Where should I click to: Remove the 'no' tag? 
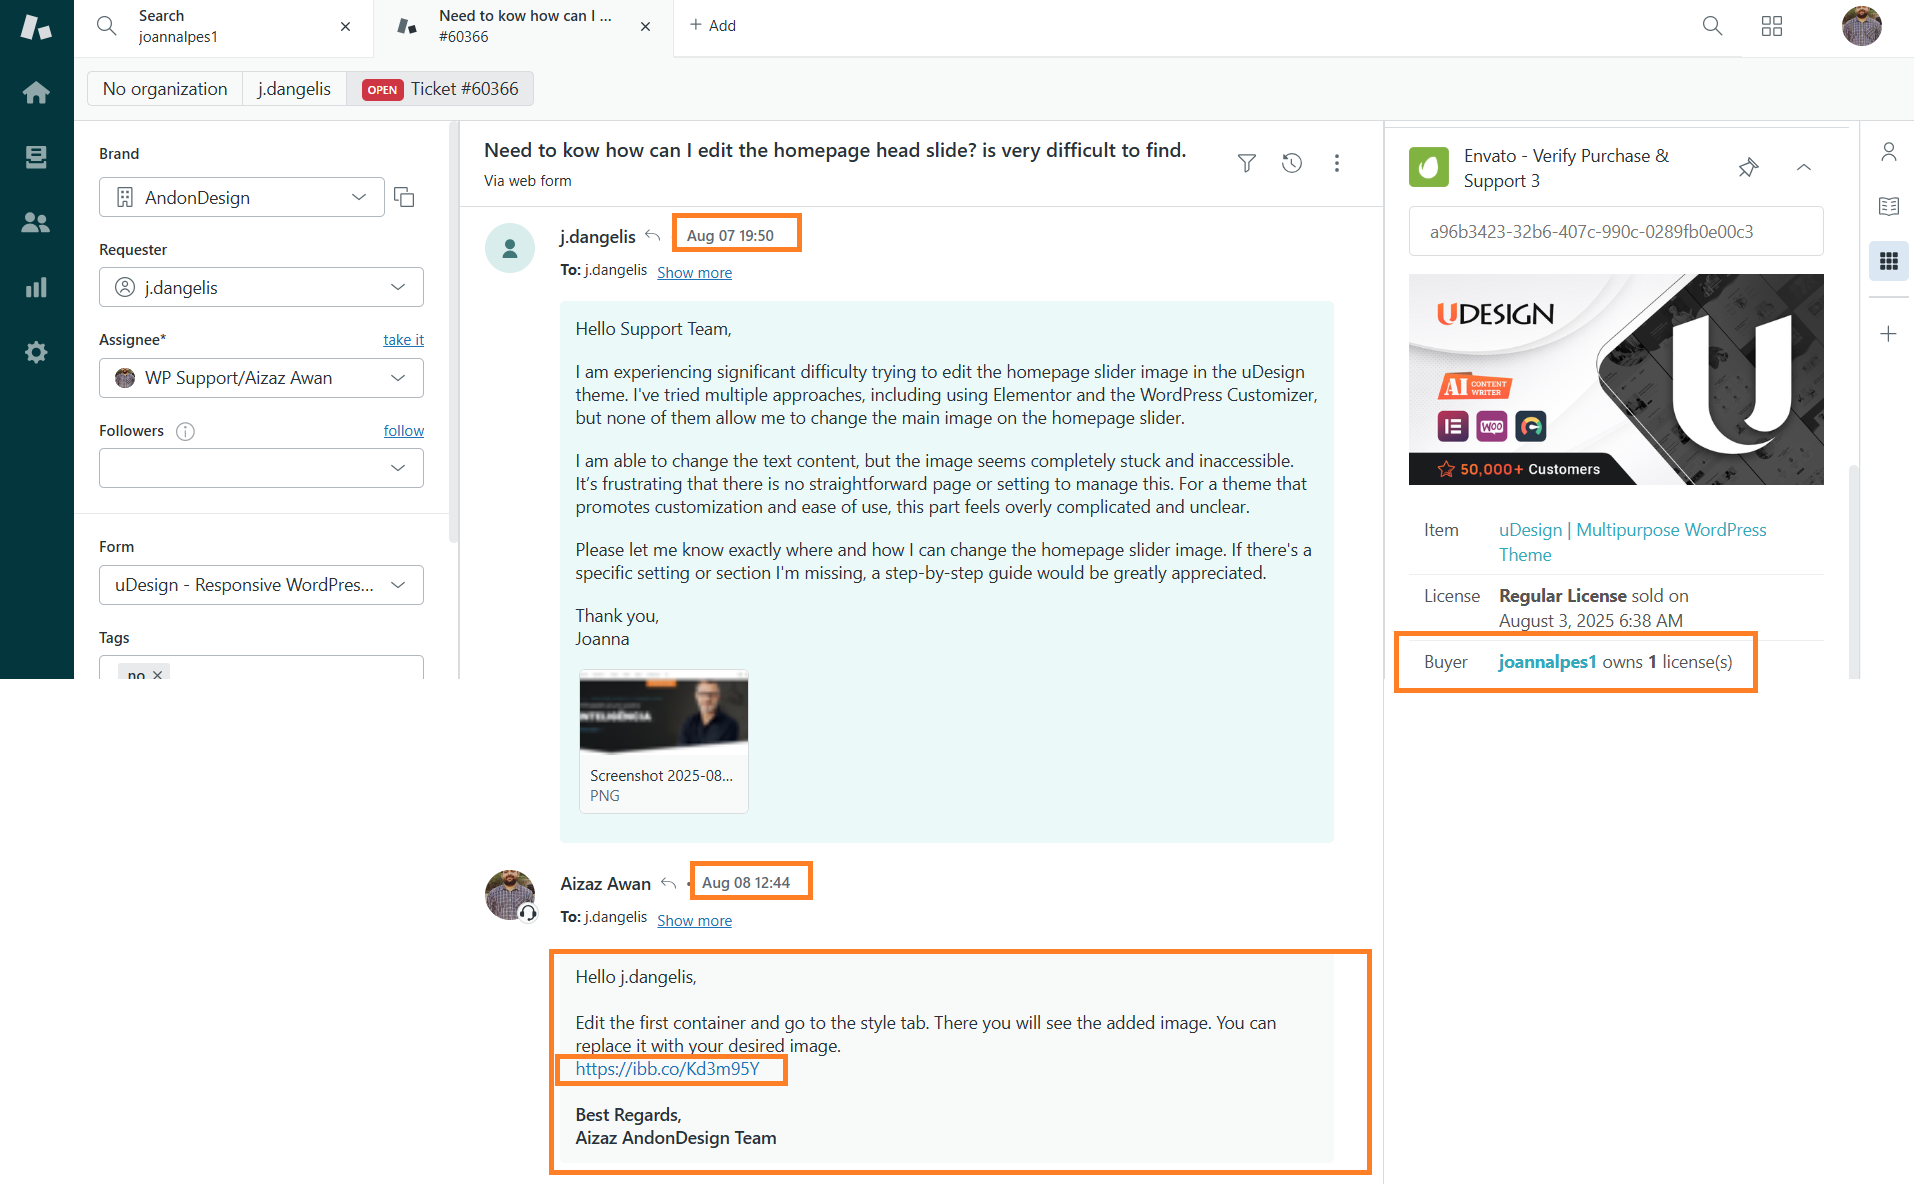[157, 675]
